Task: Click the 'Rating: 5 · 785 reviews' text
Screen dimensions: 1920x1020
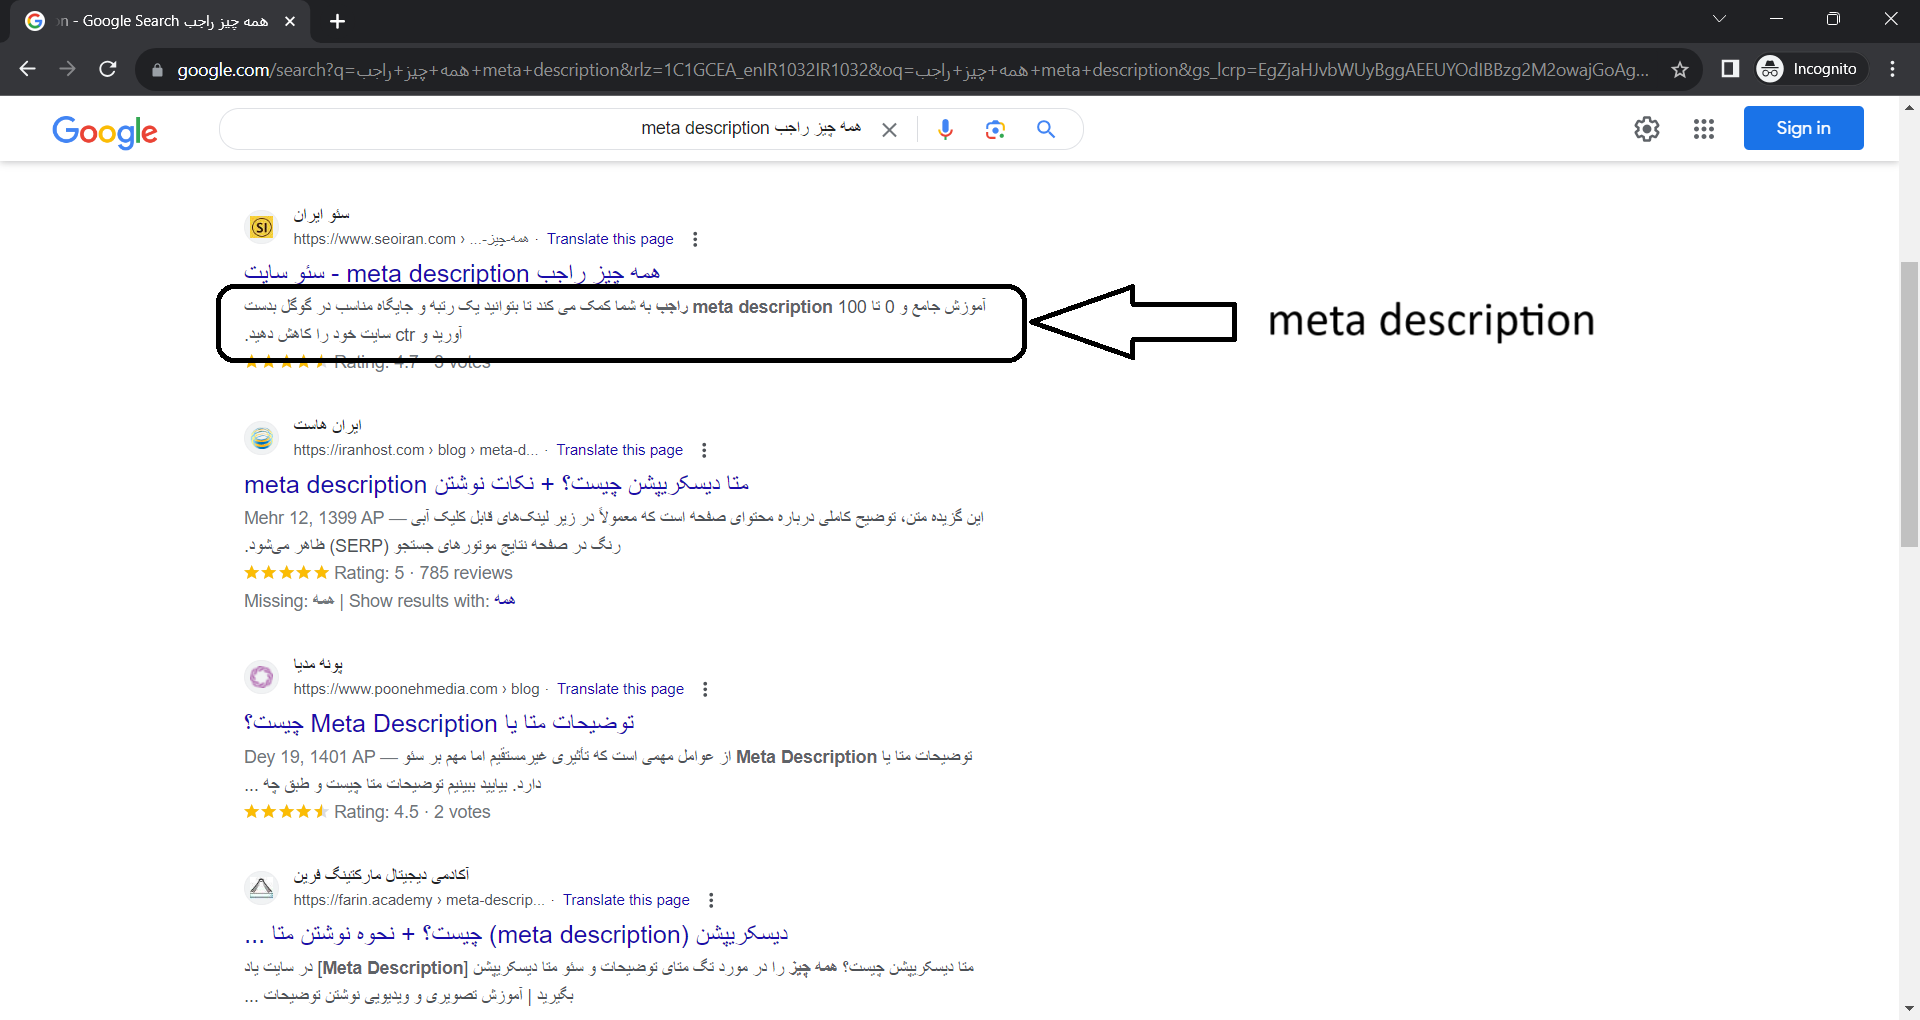Action: (423, 573)
